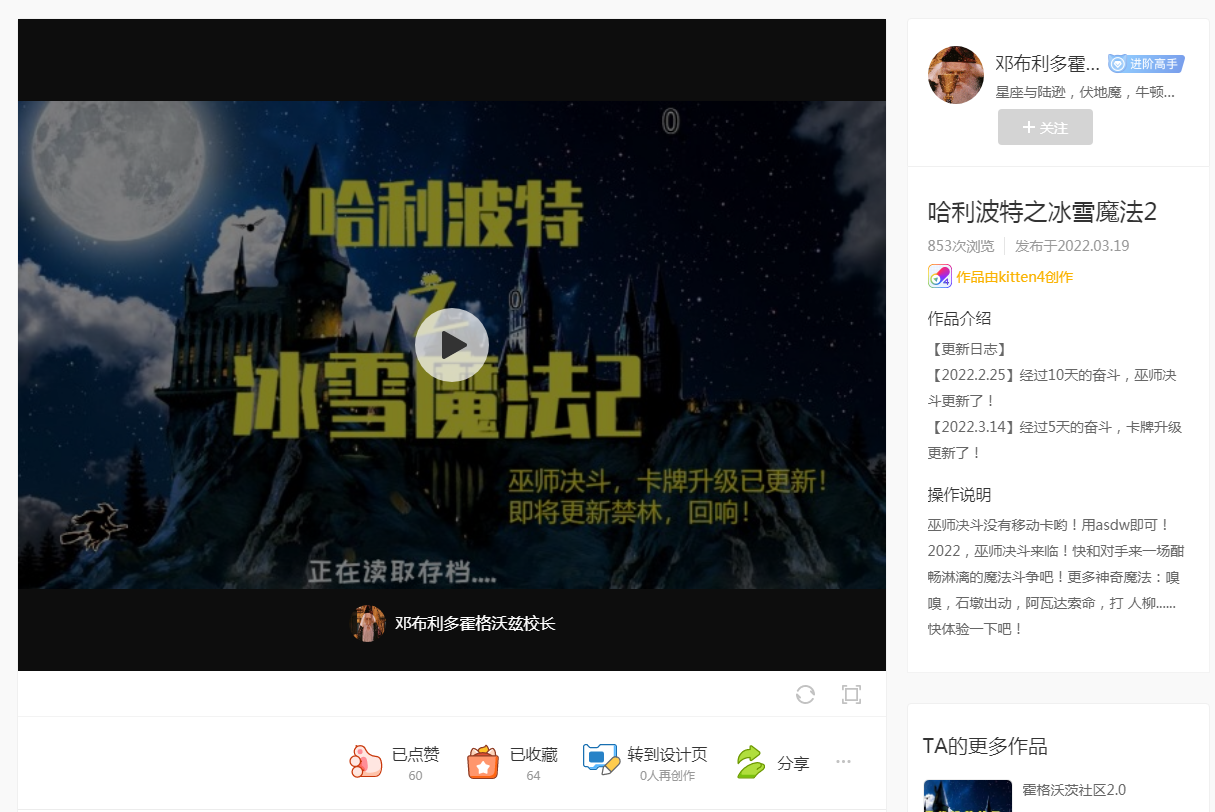Image resolution: width=1215 pixels, height=812 pixels.
Task: Click the 发布于2022.03.19 date text
Action: coord(1072,246)
